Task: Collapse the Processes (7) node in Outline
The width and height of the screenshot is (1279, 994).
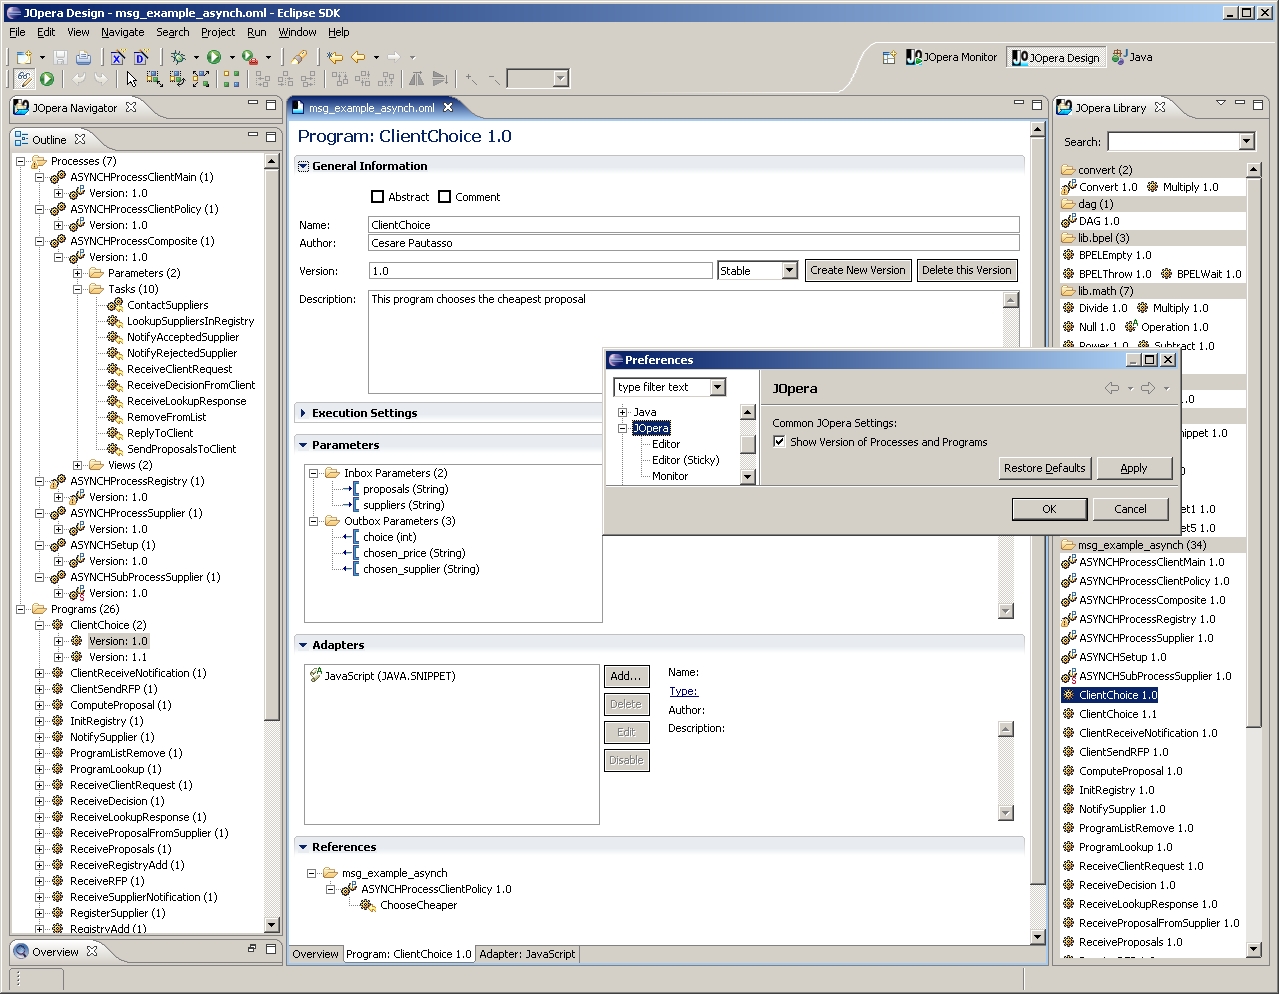Action: pos(20,161)
